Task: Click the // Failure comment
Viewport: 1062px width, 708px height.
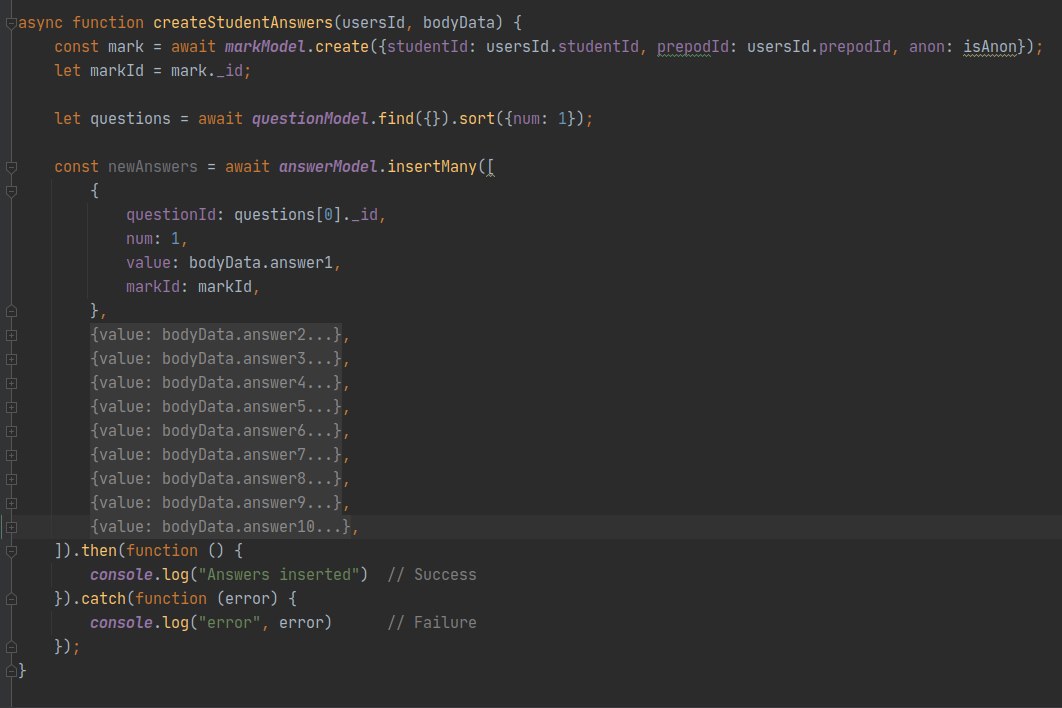Action: point(431,623)
